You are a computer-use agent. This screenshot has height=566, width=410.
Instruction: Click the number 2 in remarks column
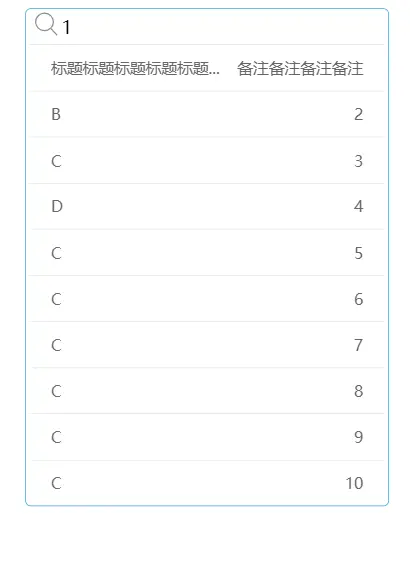pyautogui.click(x=358, y=114)
